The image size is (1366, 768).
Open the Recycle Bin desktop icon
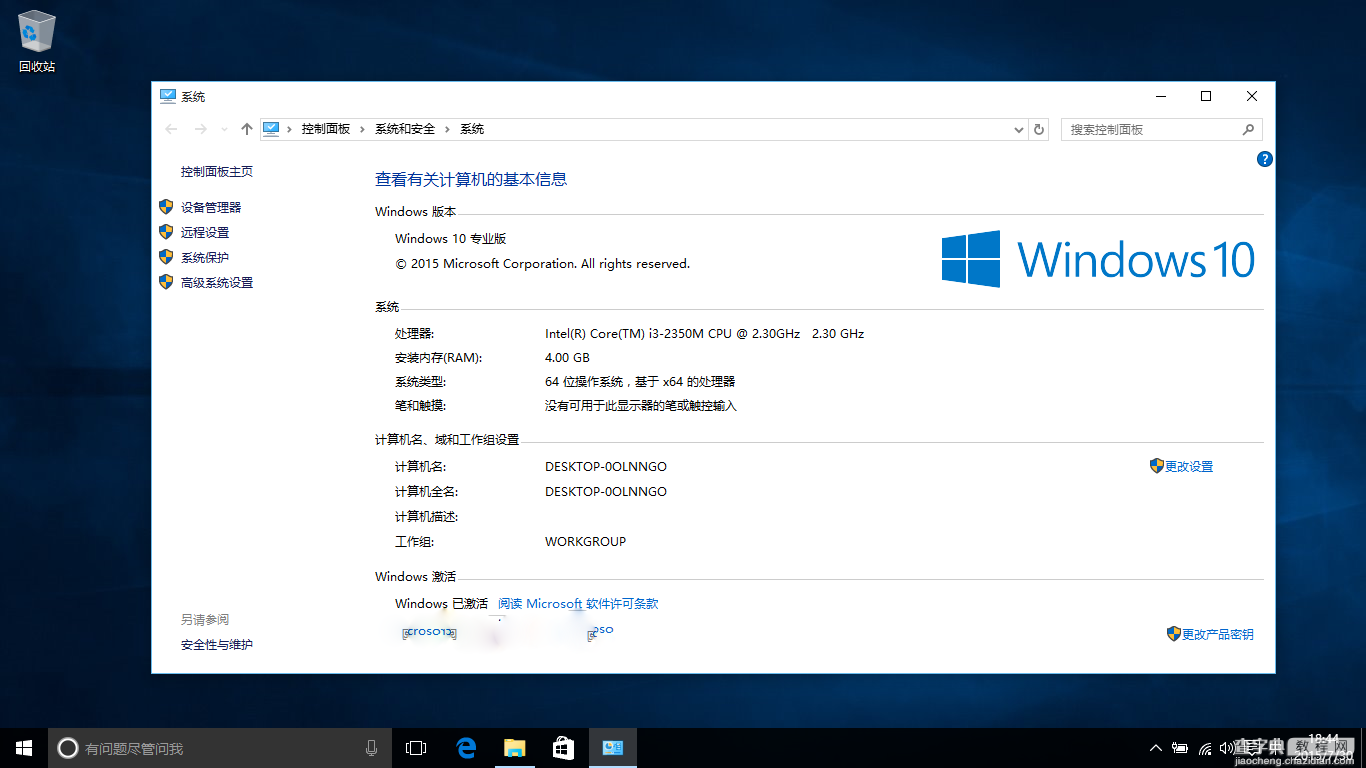[37, 42]
